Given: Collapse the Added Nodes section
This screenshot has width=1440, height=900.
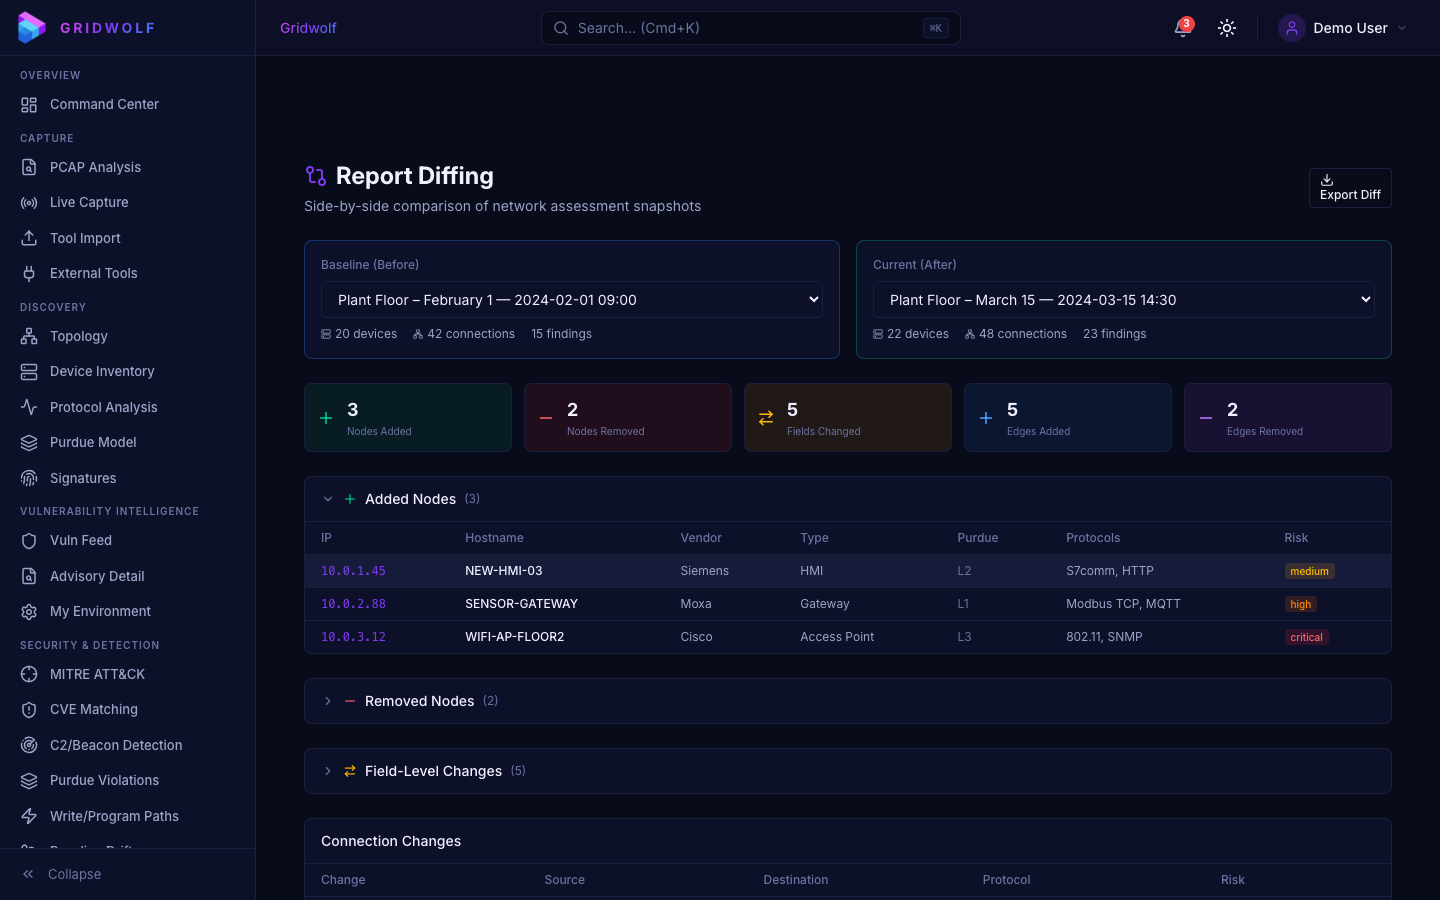Looking at the screenshot, I should [327, 498].
